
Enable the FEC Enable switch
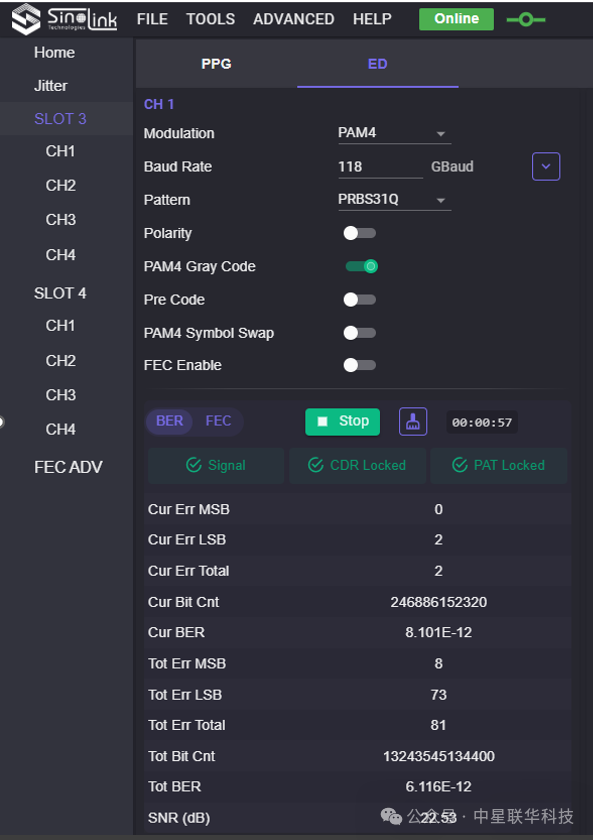359,365
